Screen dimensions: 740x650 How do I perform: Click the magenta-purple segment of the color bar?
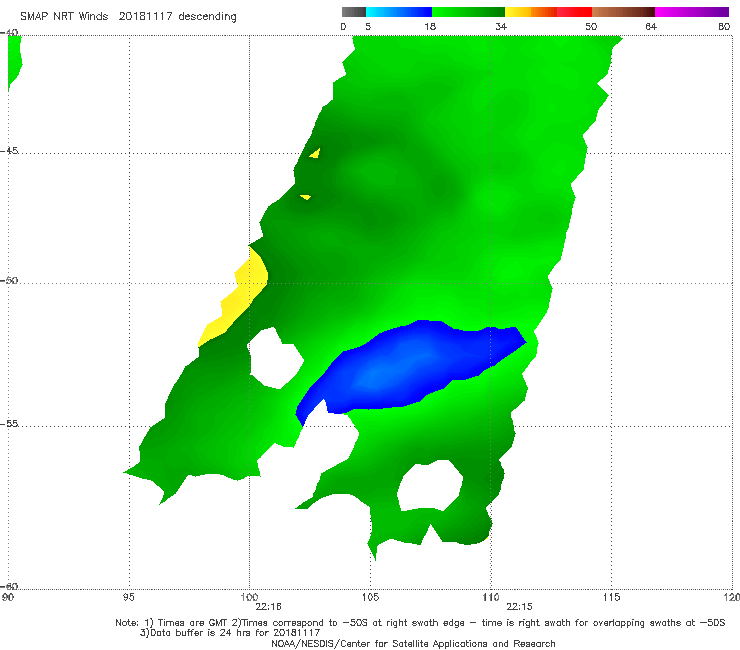pyautogui.click(x=692, y=12)
